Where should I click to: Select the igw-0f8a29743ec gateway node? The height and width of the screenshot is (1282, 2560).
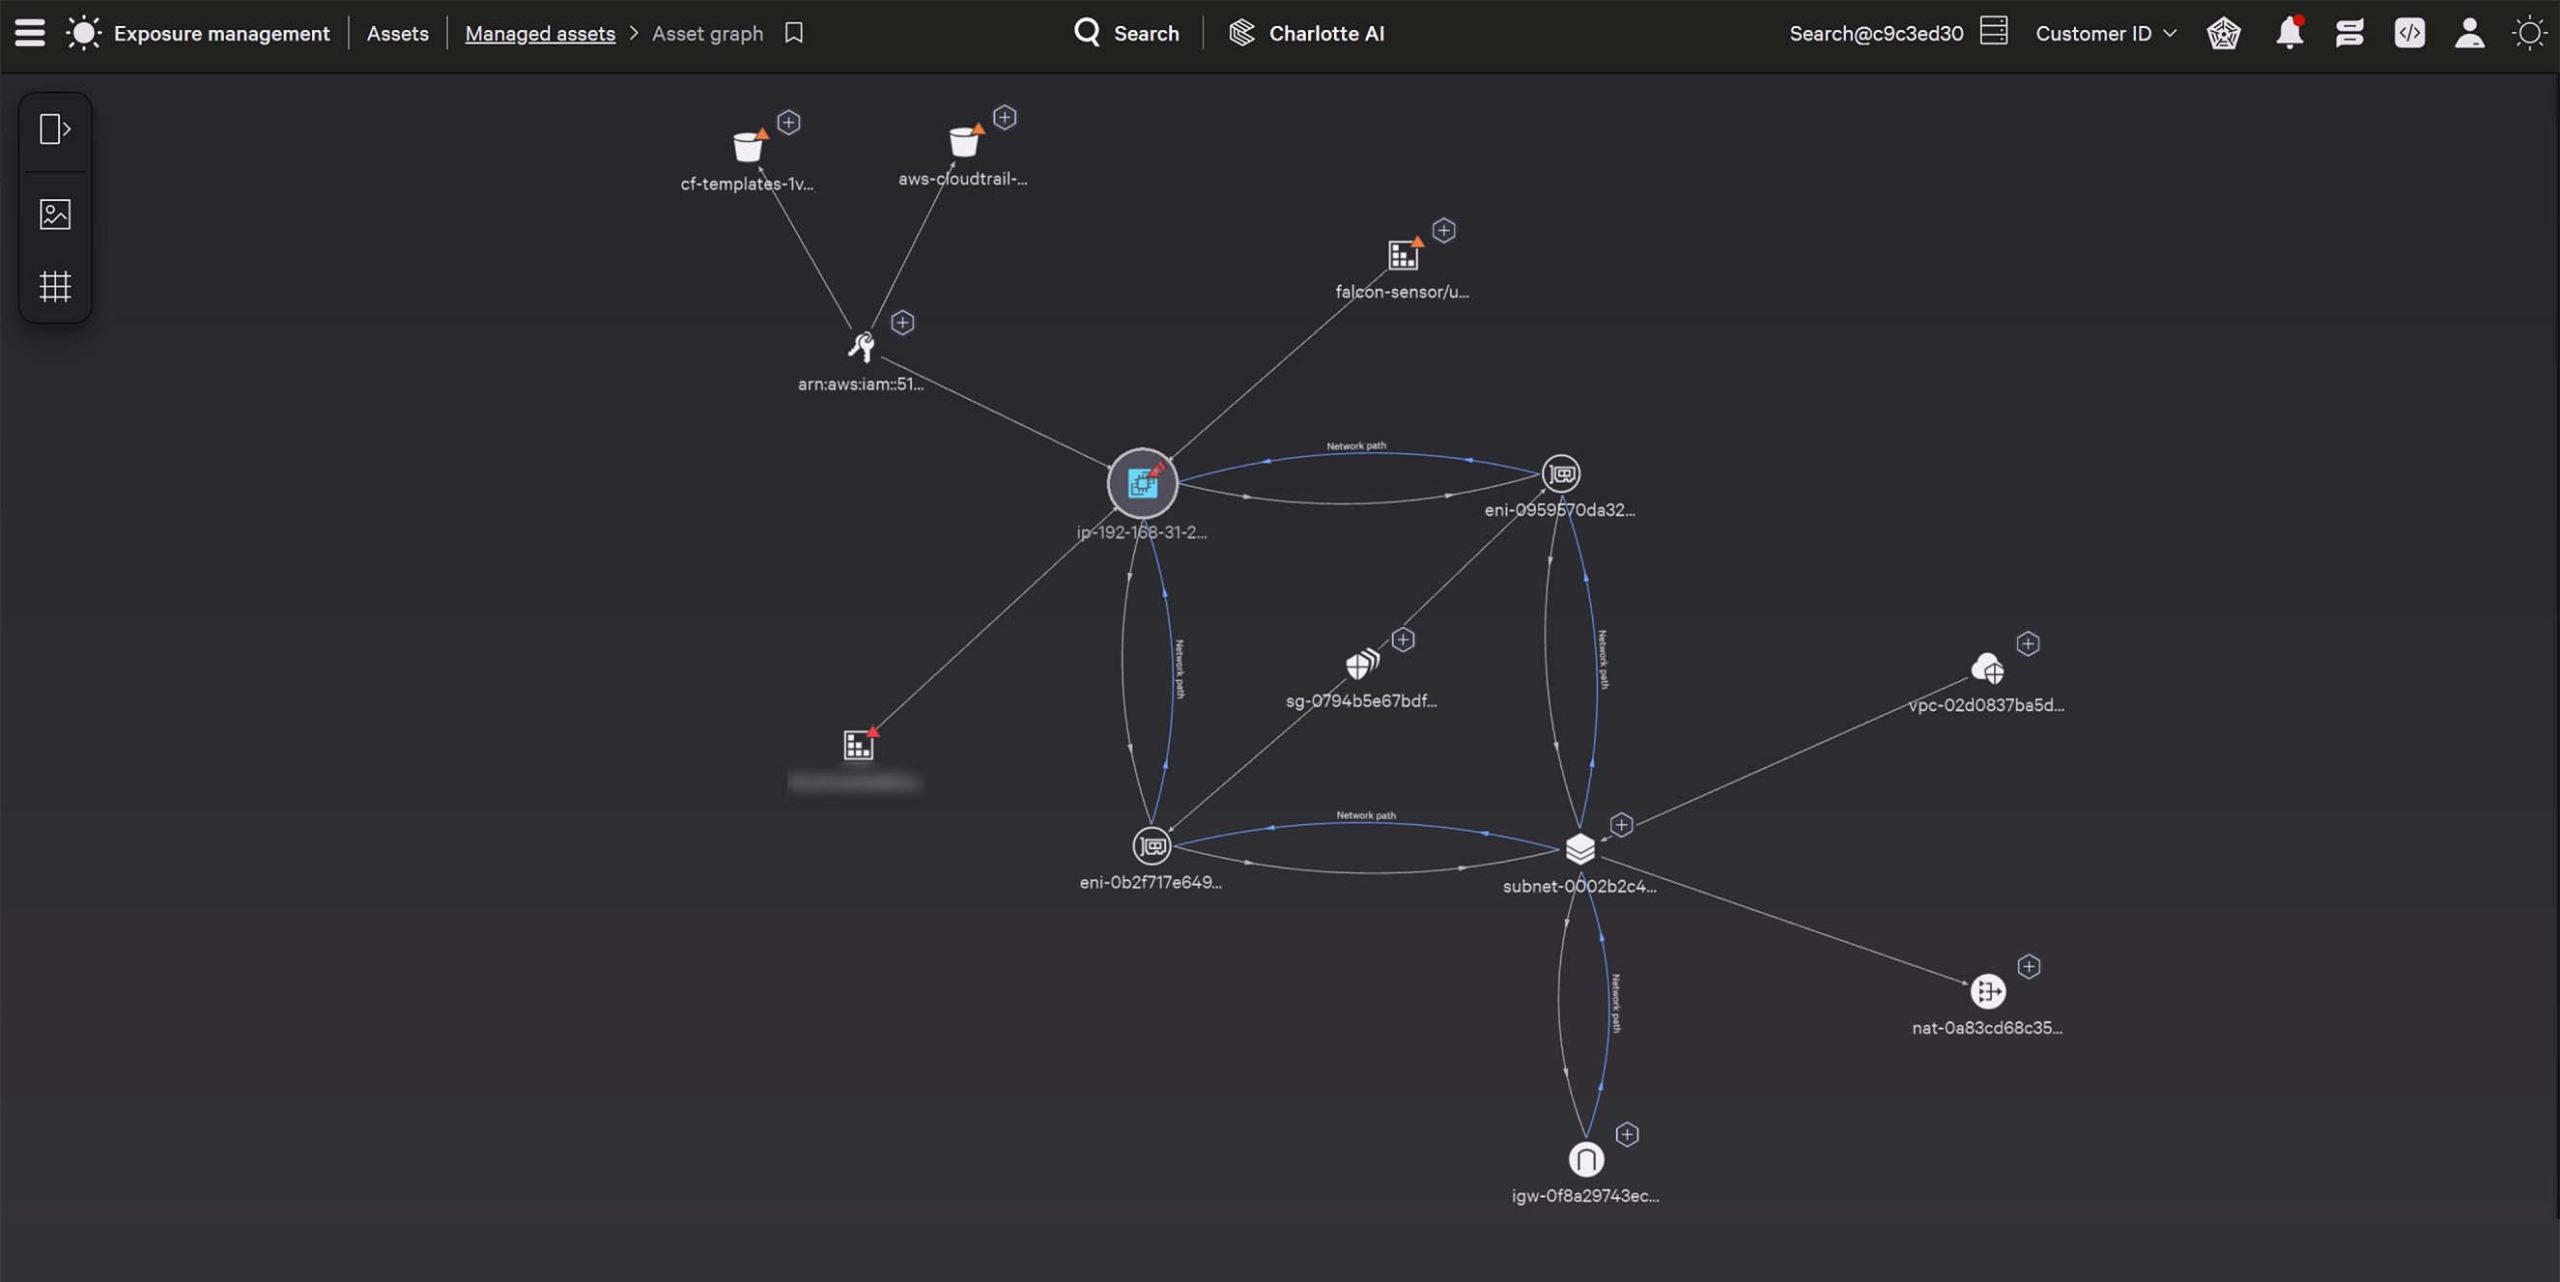1586,1159
